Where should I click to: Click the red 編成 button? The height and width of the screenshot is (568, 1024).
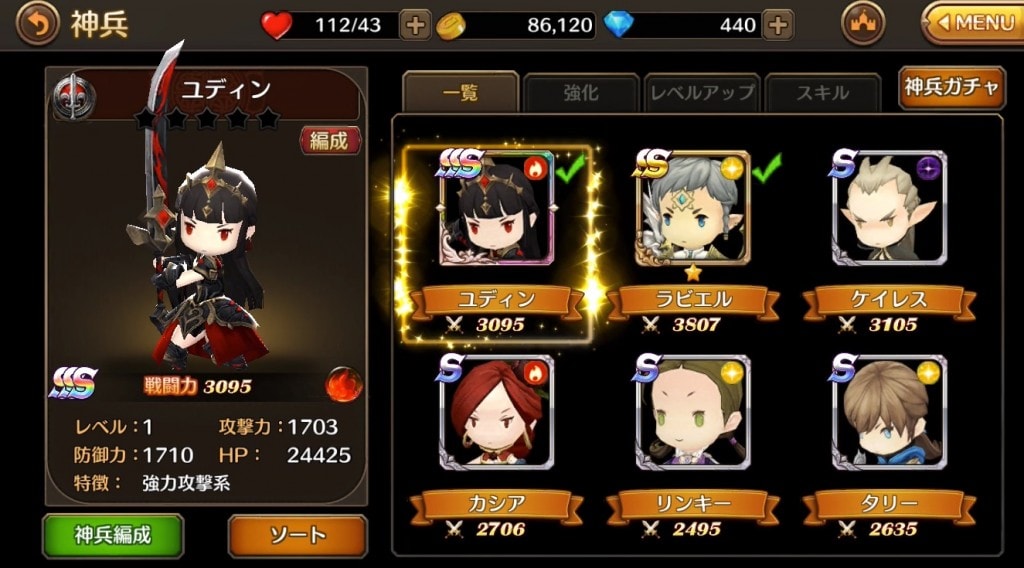[330, 140]
